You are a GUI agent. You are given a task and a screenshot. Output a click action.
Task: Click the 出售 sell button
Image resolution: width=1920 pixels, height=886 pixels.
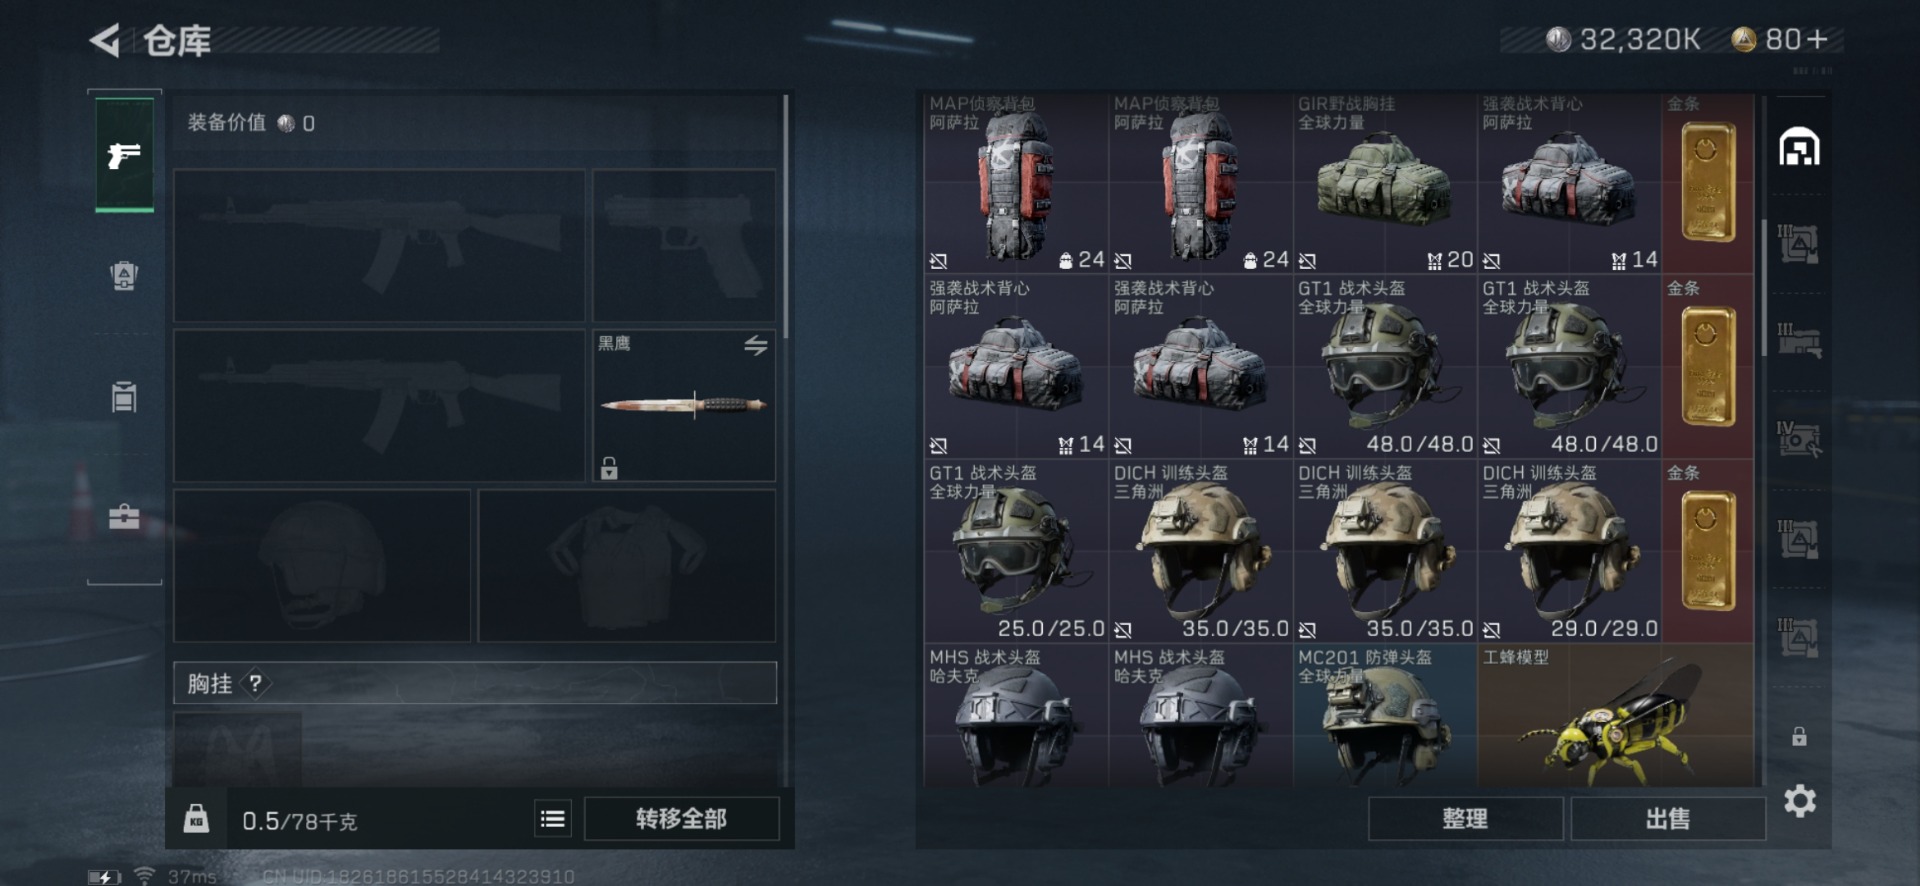(x=1667, y=819)
